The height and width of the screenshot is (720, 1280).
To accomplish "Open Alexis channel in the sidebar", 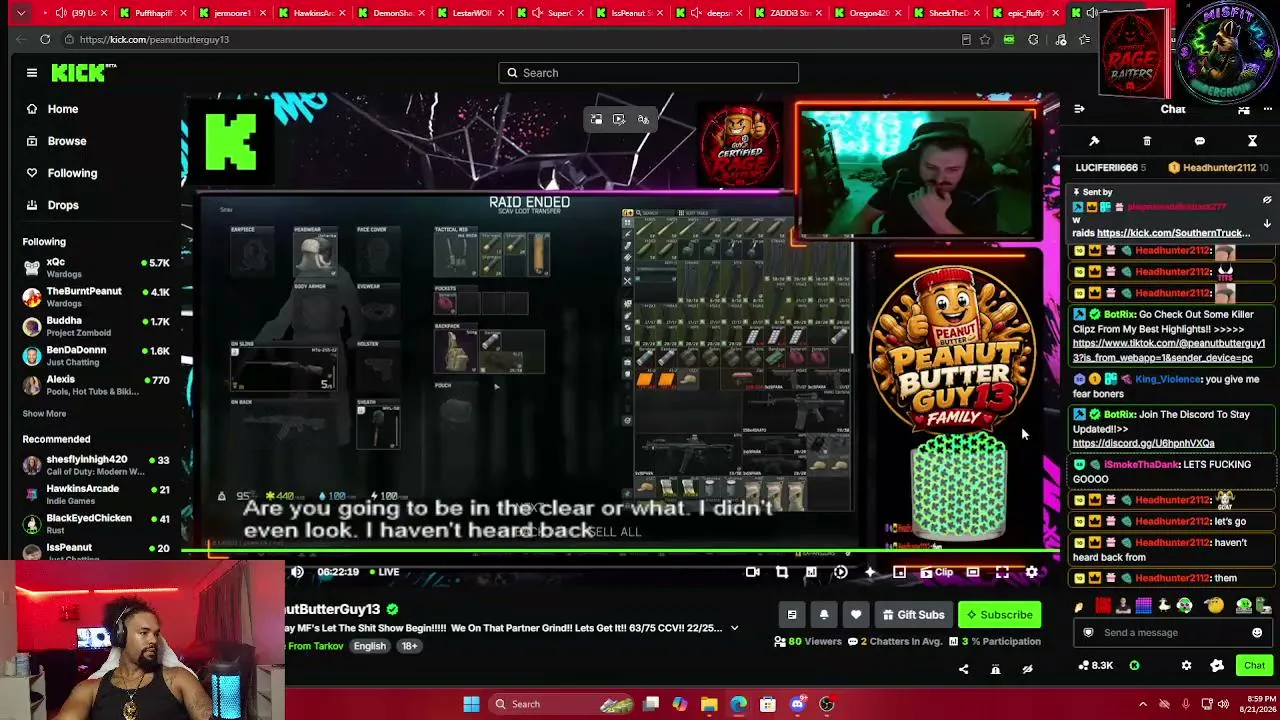I will (x=96, y=385).
